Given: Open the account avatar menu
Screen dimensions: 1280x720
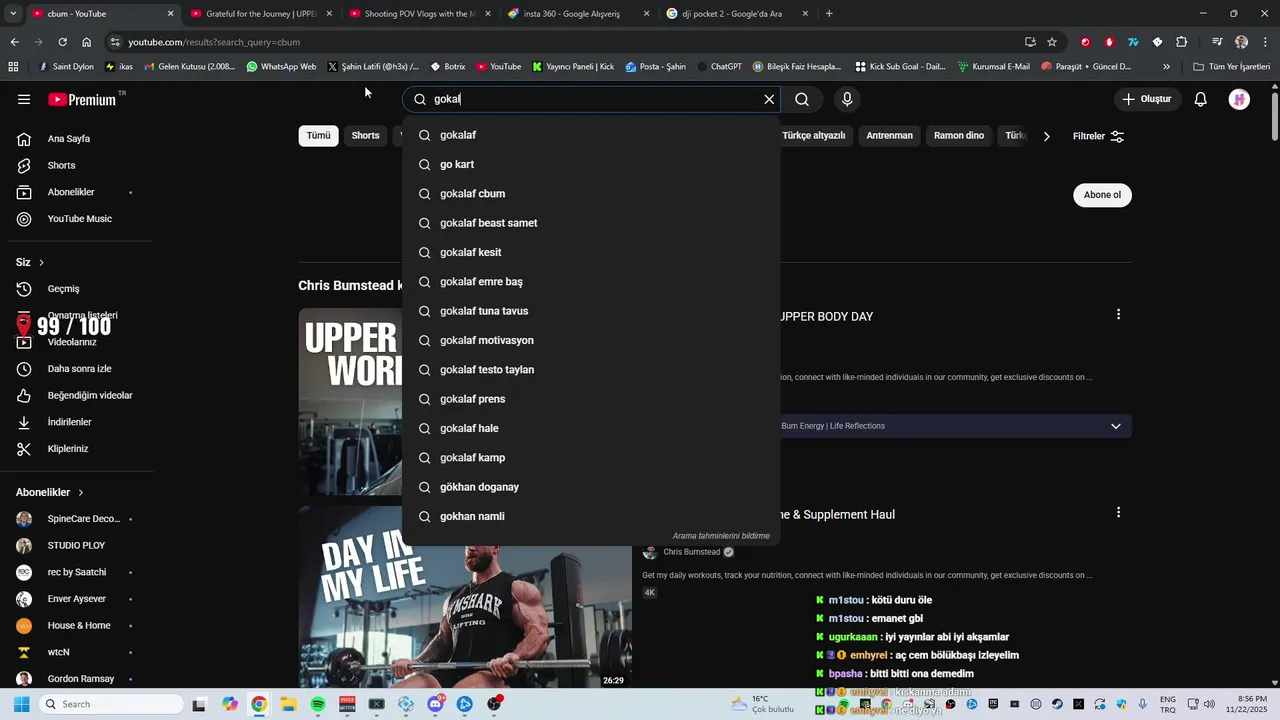Looking at the screenshot, I should click(1239, 99).
